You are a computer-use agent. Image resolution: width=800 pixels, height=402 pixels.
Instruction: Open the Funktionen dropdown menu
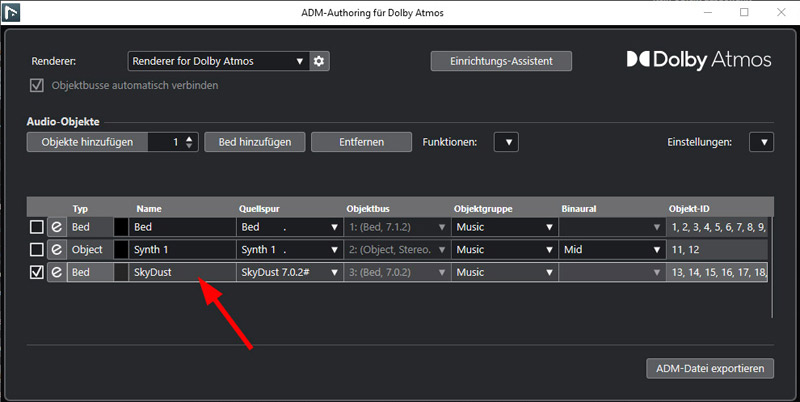point(506,142)
